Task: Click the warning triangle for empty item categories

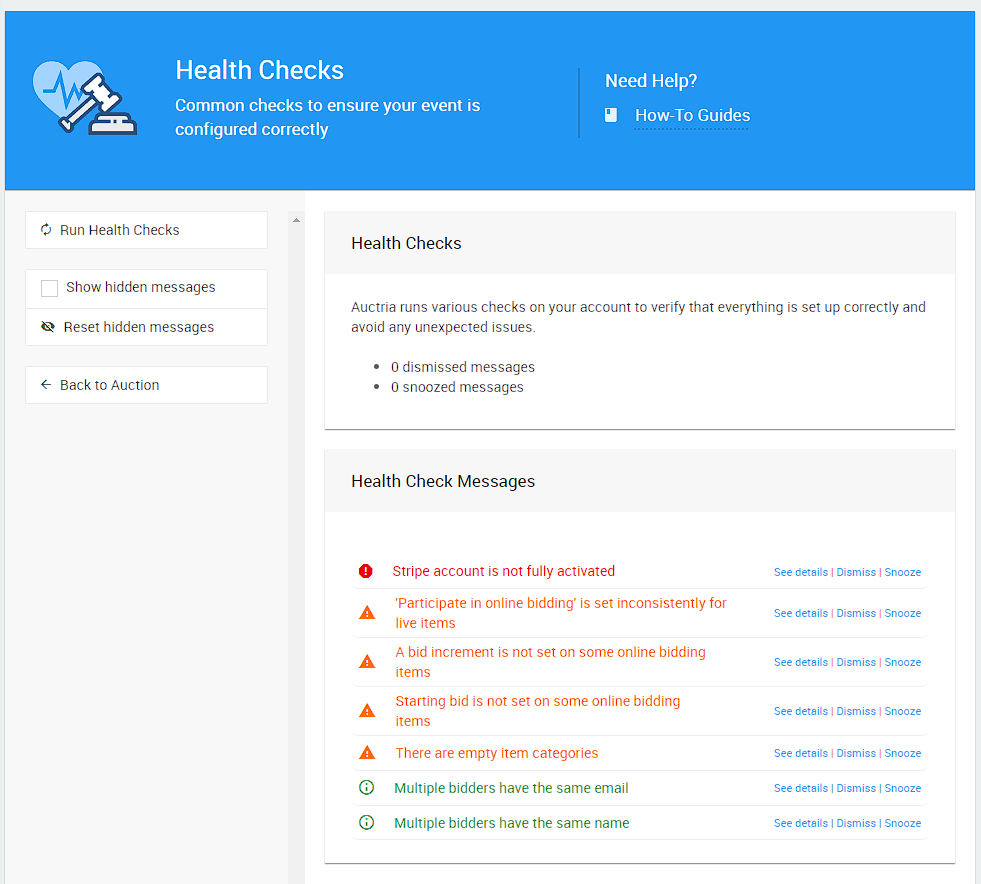Action: 367,753
